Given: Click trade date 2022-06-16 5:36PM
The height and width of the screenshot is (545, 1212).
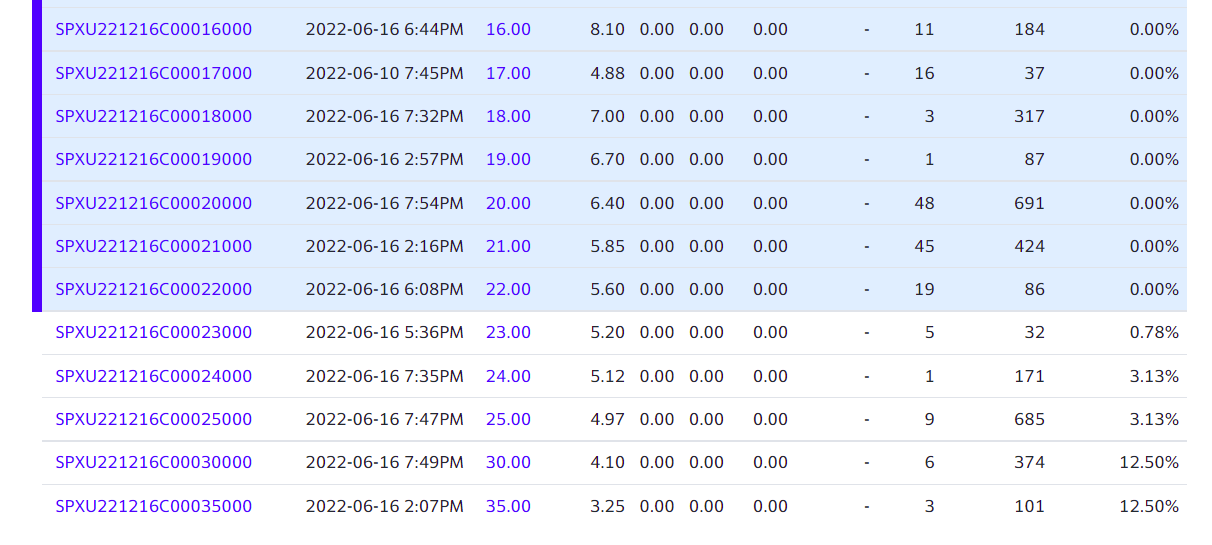Looking at the screenshot, I should point(385,333).
